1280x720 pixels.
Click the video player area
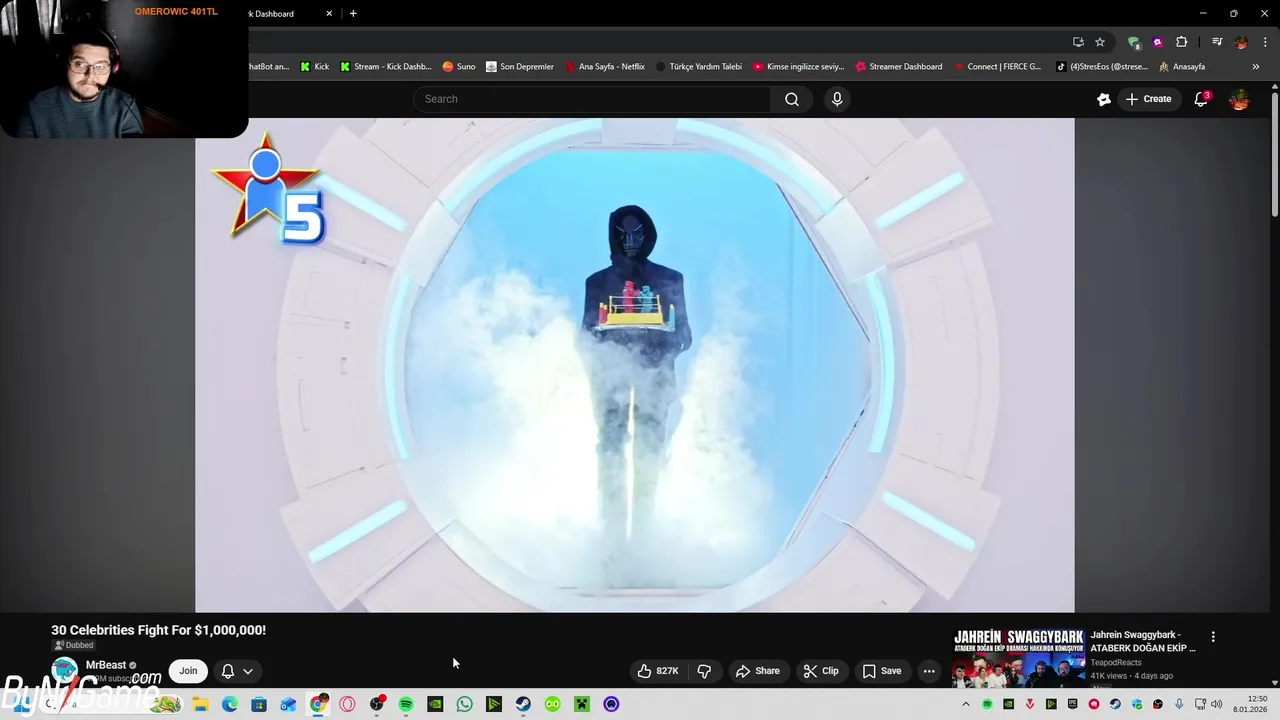(x=634, y=365)
